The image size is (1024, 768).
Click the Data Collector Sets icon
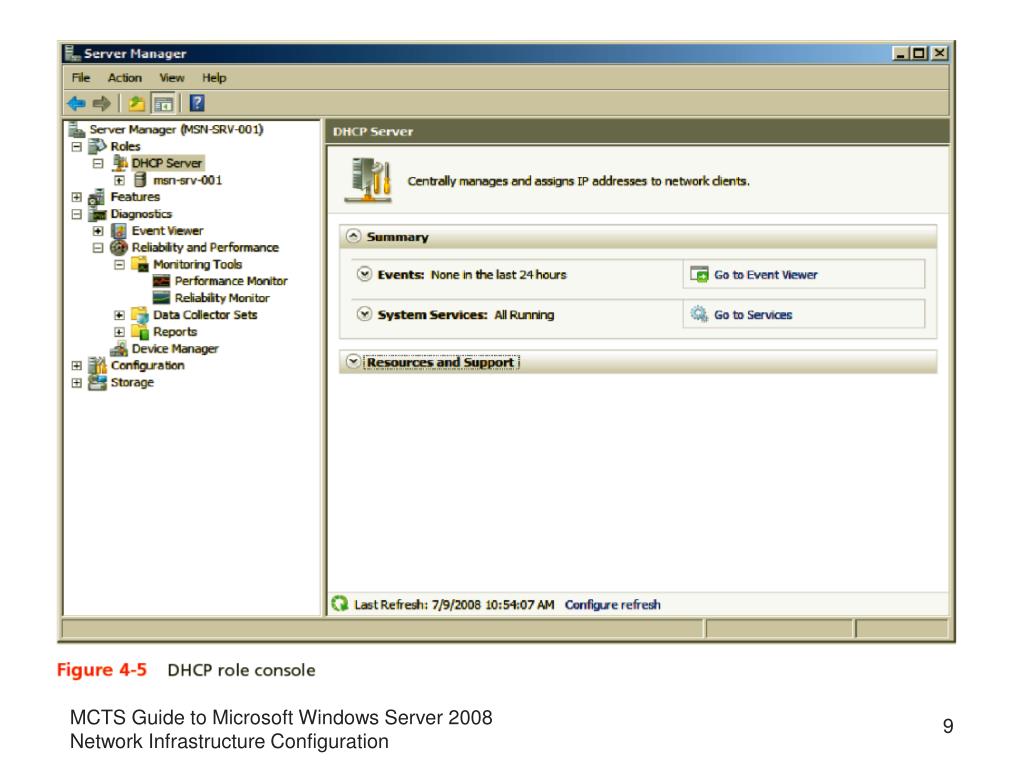(140, 315)
